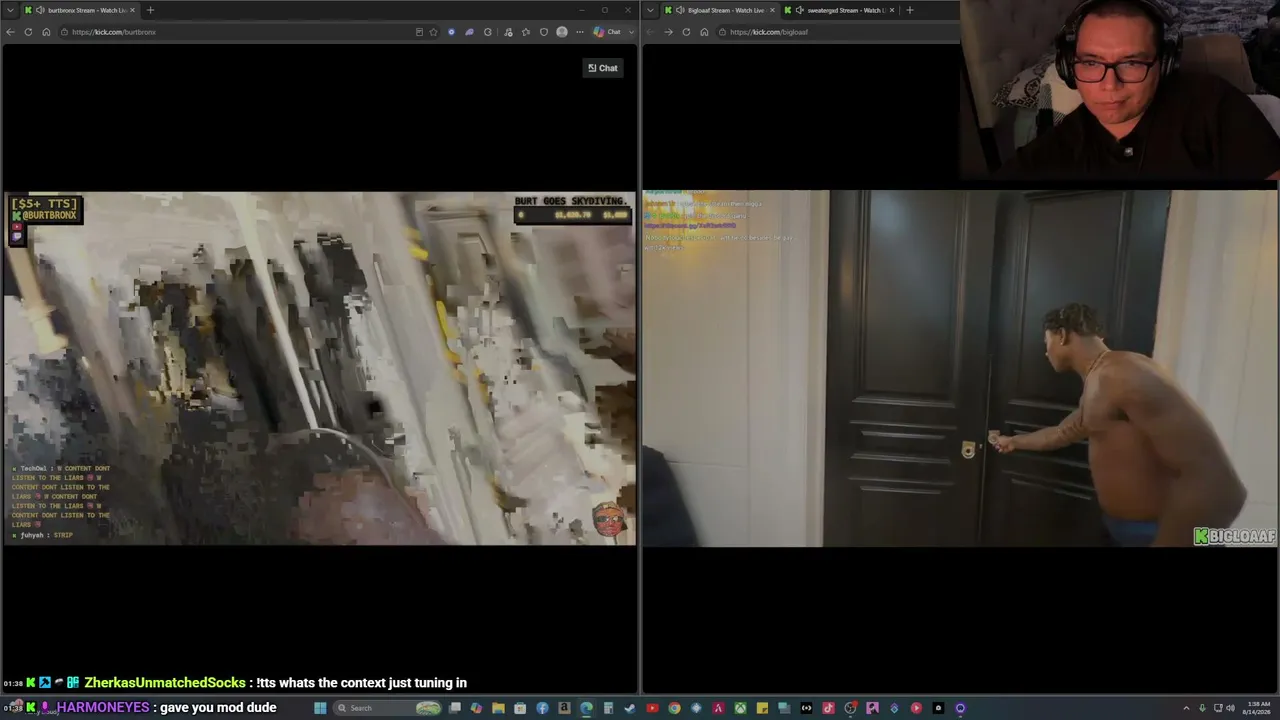Viewport: 1280px width, 720px height.
Task: Close the burtbronx Stream tab
Action: click(132, 10)
